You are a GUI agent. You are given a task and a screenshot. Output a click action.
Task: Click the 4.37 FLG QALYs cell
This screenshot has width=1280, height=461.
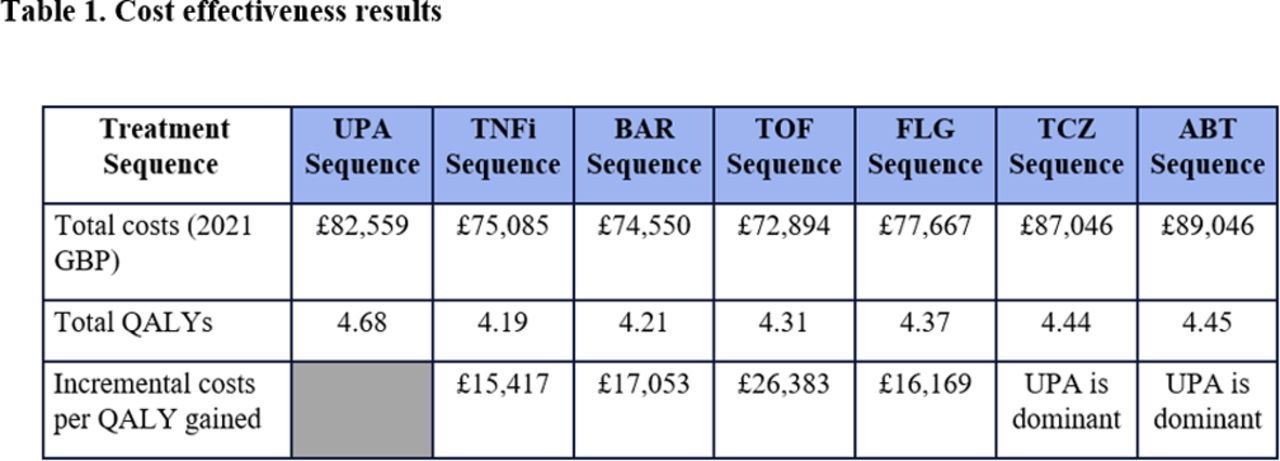[x=925, y=323]
